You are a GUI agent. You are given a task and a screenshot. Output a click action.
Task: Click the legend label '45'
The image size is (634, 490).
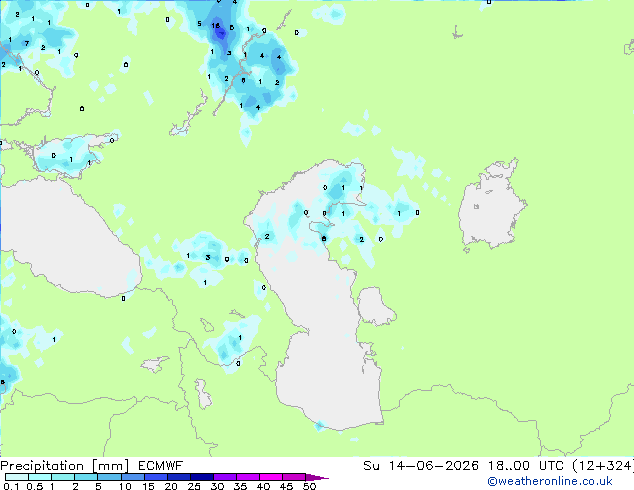(x=286, y=486)
